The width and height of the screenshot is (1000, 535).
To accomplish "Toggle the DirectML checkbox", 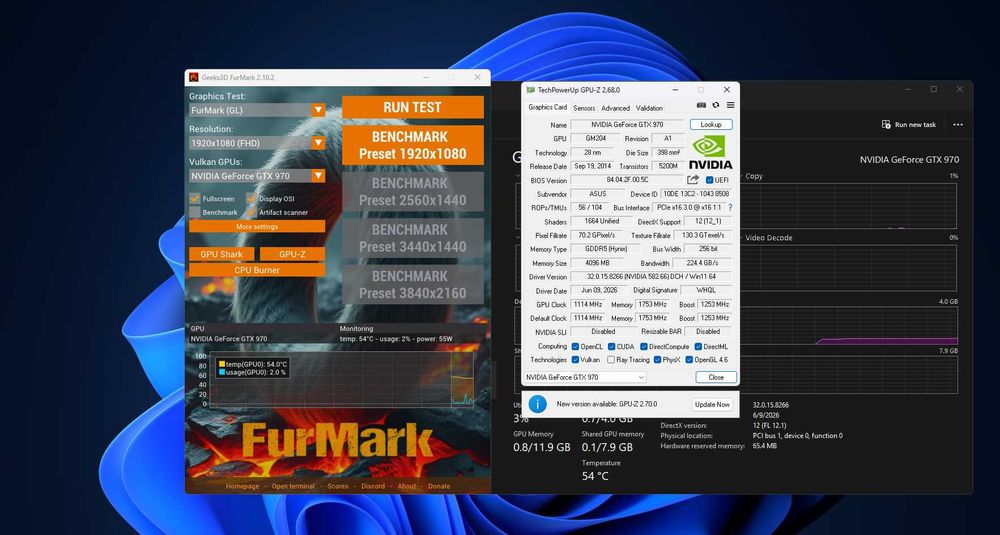I will coord(698,347).
